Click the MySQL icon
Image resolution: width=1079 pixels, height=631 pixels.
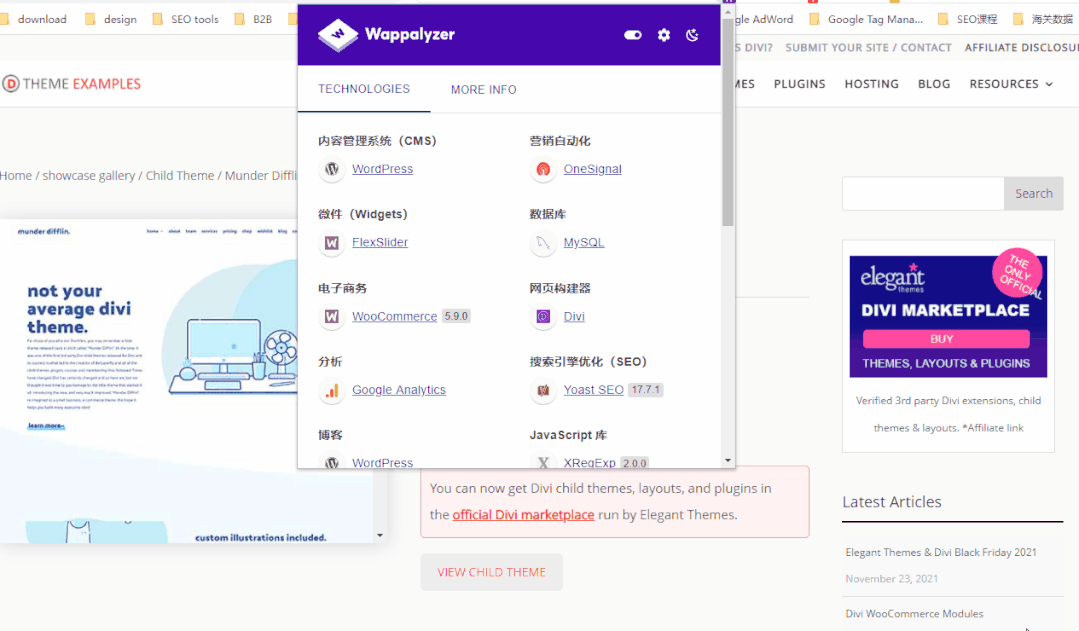click(x=543, y=242)
